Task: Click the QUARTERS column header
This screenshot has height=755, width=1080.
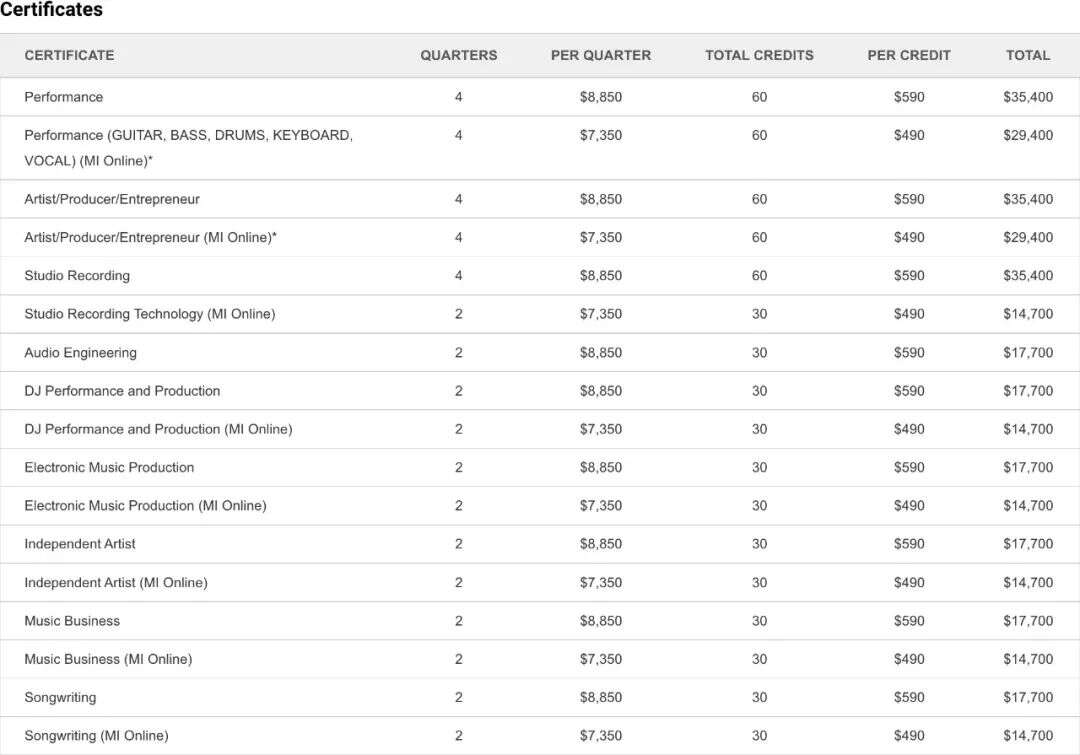Action: 458,55
